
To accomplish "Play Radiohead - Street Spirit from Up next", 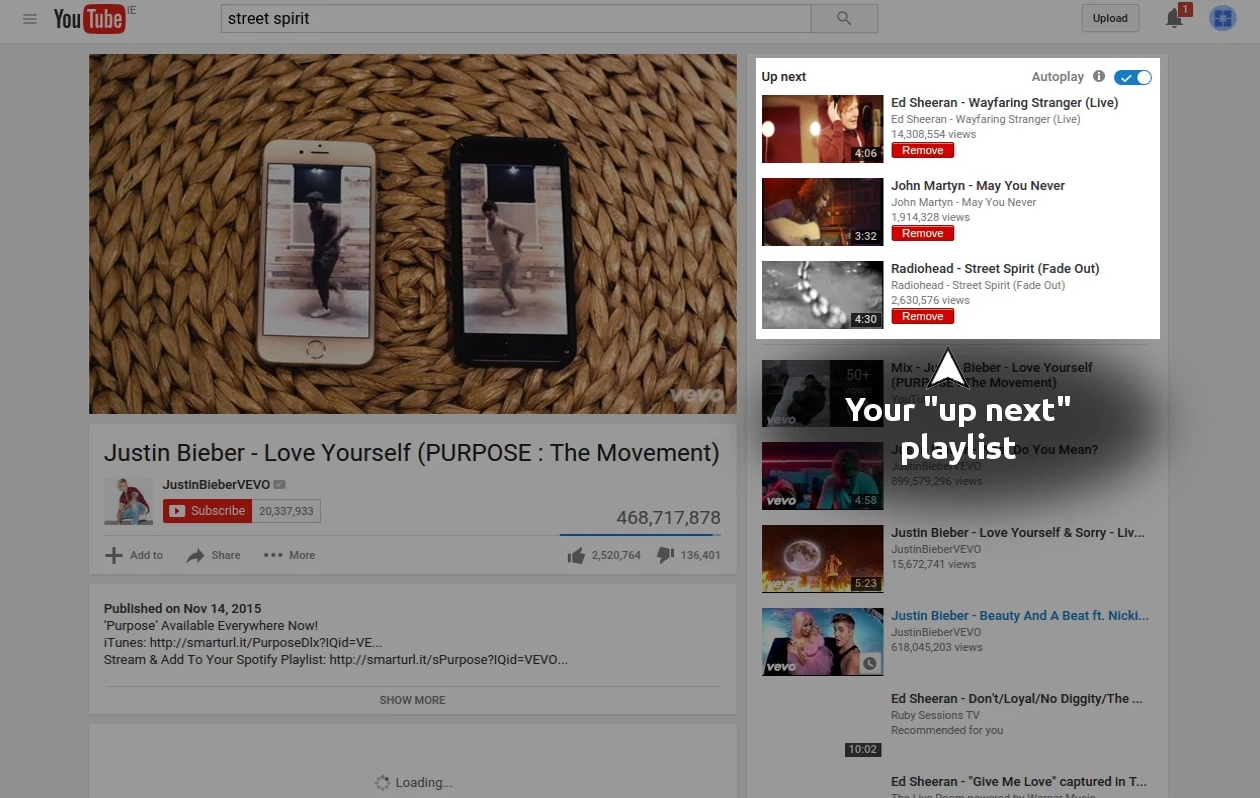I will [x=994, y=268].
